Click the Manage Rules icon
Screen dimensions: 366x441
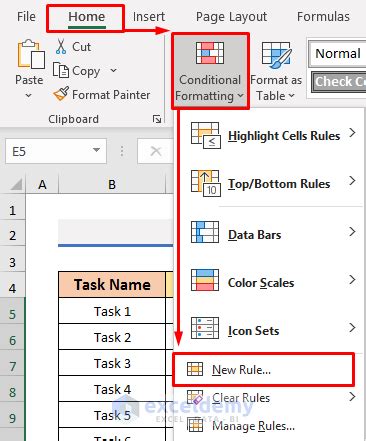click(195, 425)
